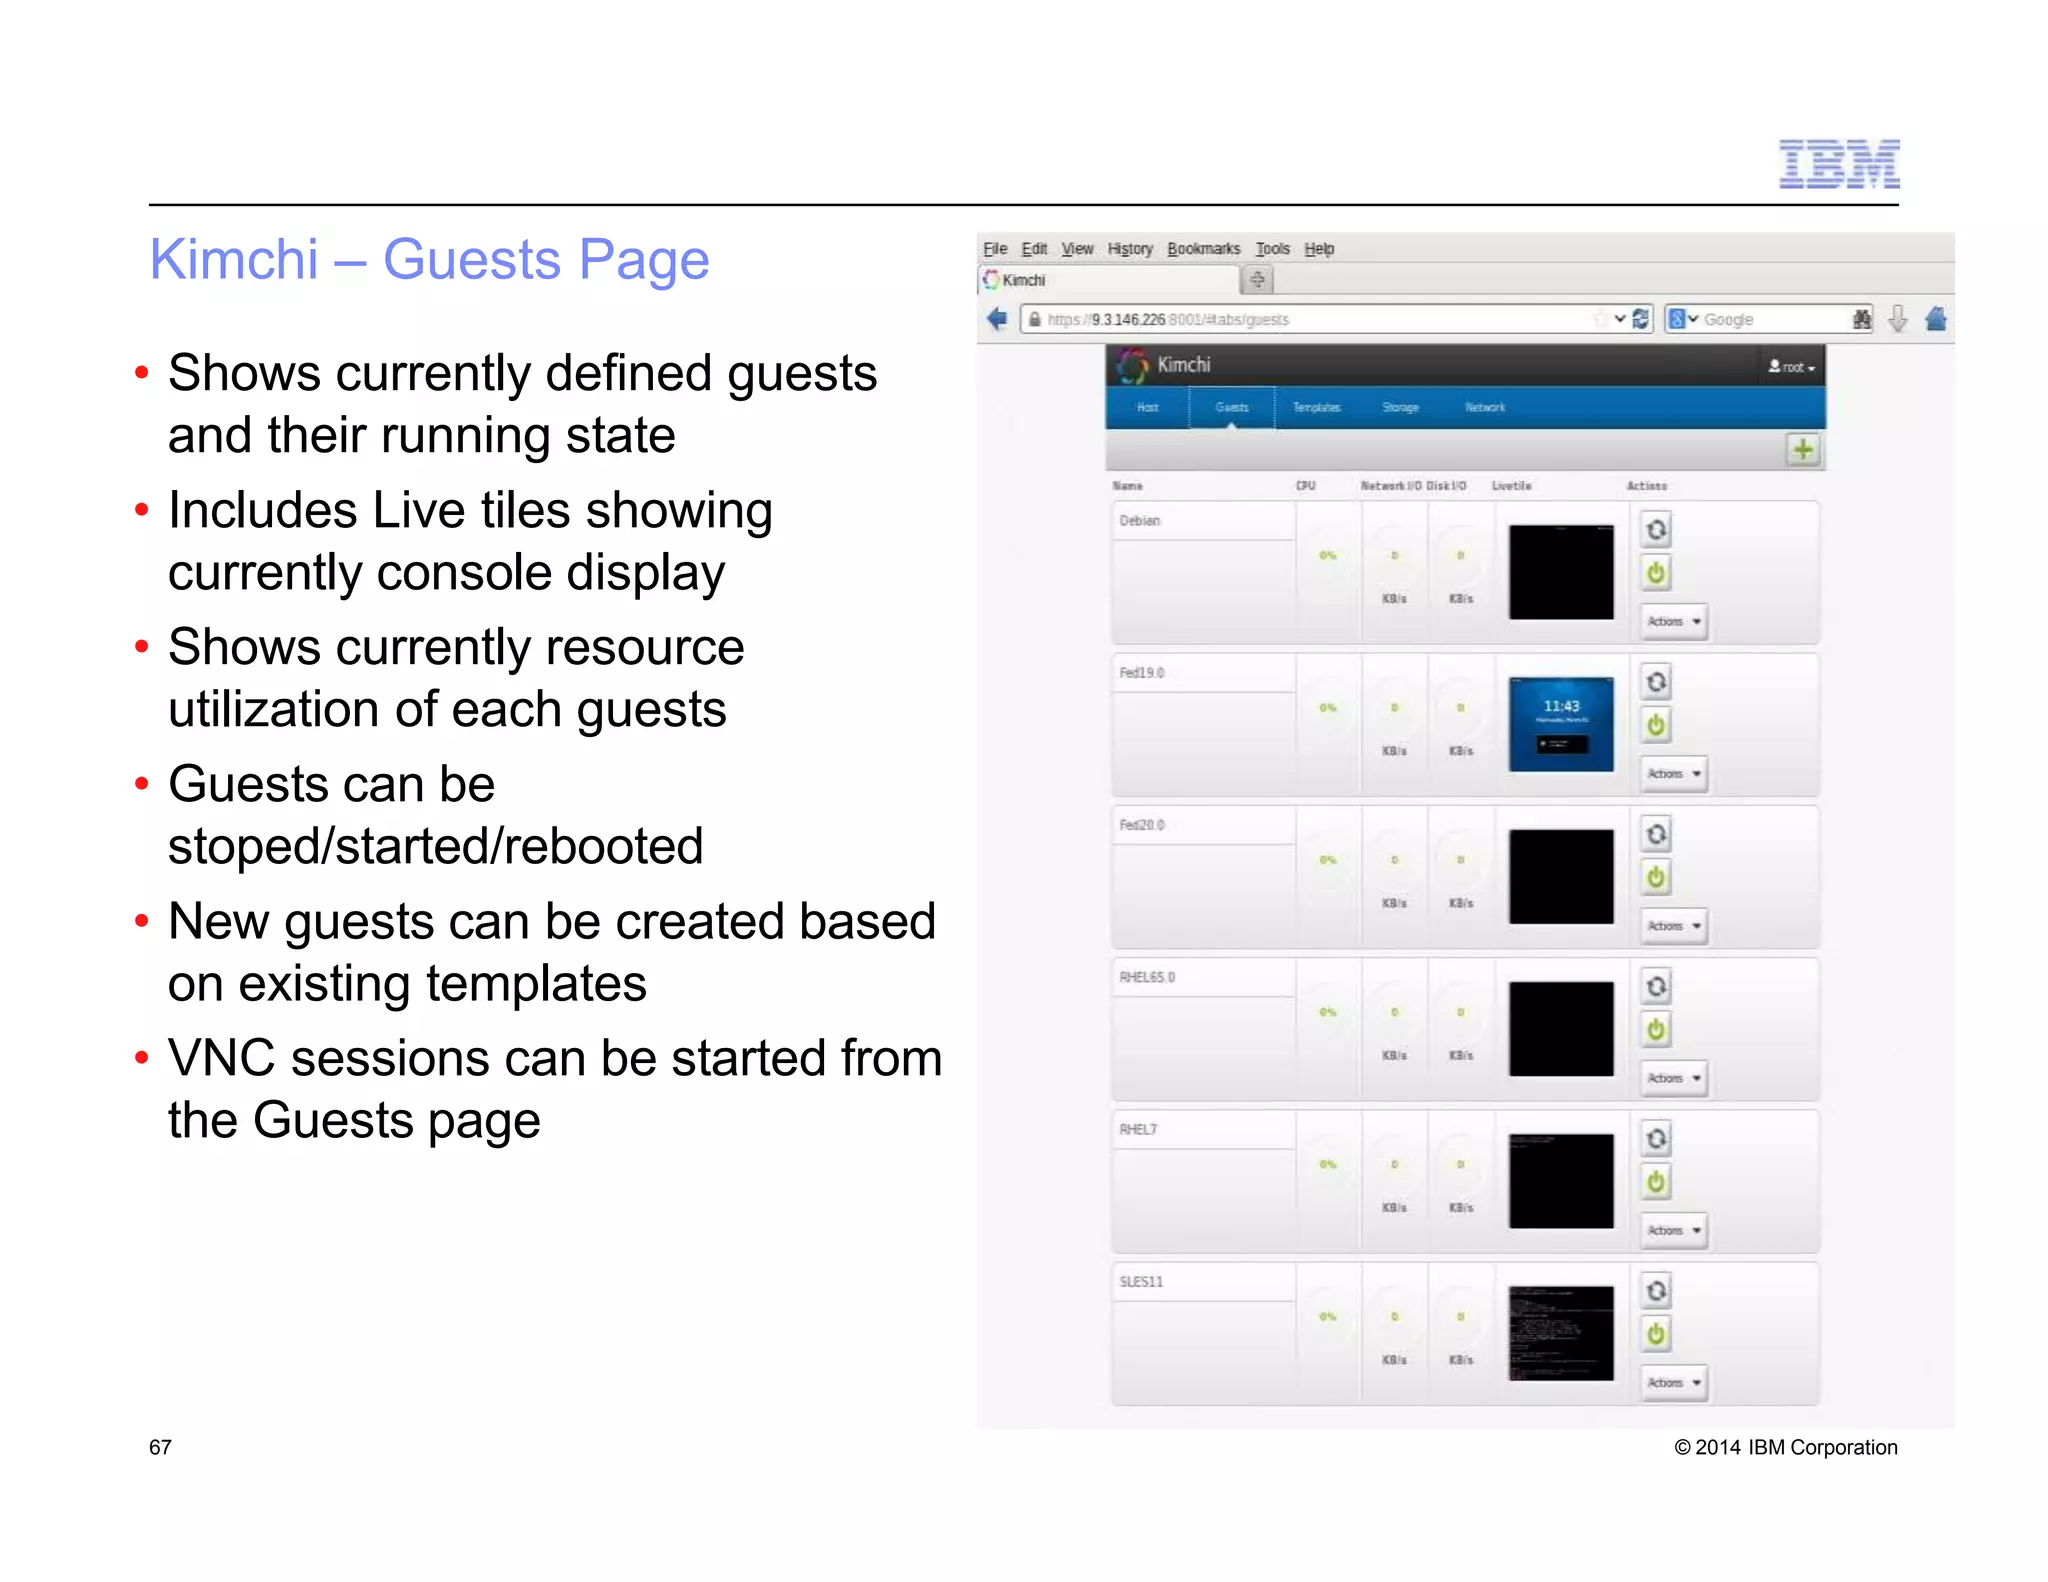The width and height of the screenshot is (2048, 1582).
Task: Open the RHEL65.0 live tile
Action: click(x=1561, y=1029)
